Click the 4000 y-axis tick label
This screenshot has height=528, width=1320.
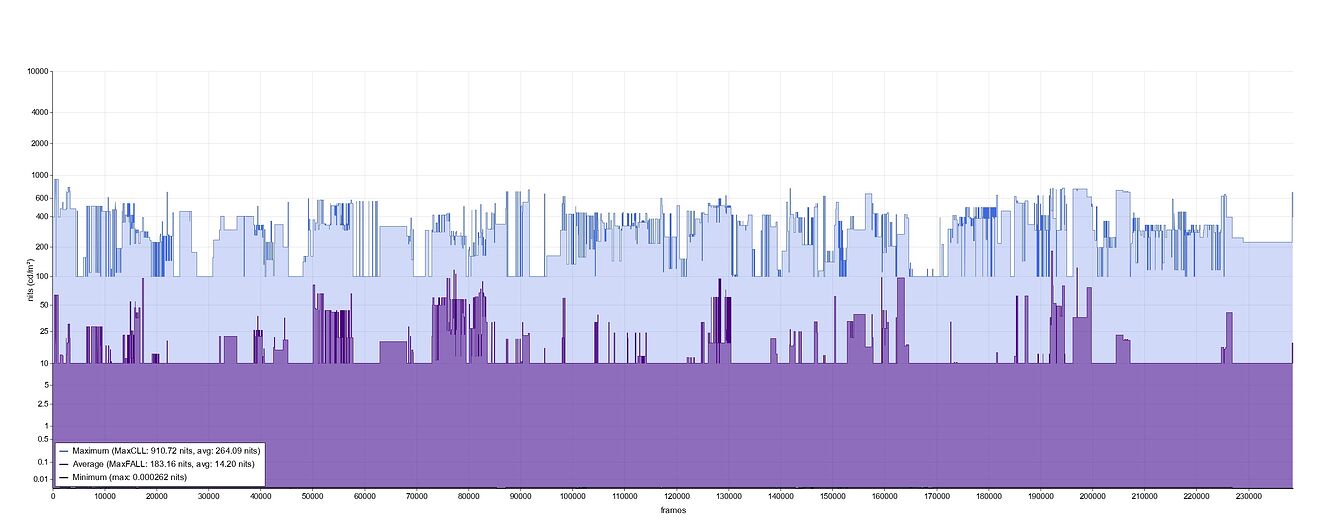[x=40, y=112]
